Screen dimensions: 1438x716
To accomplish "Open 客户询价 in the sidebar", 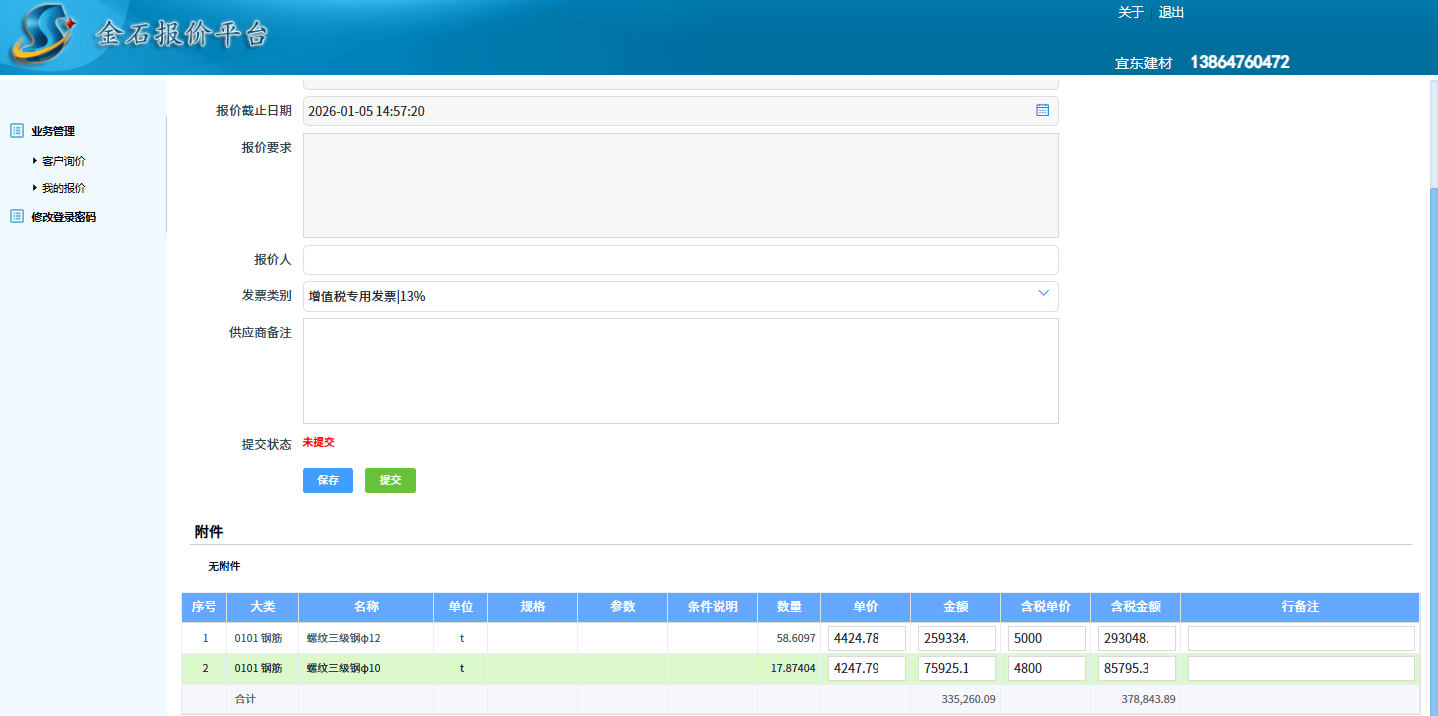I will [64, 161].
